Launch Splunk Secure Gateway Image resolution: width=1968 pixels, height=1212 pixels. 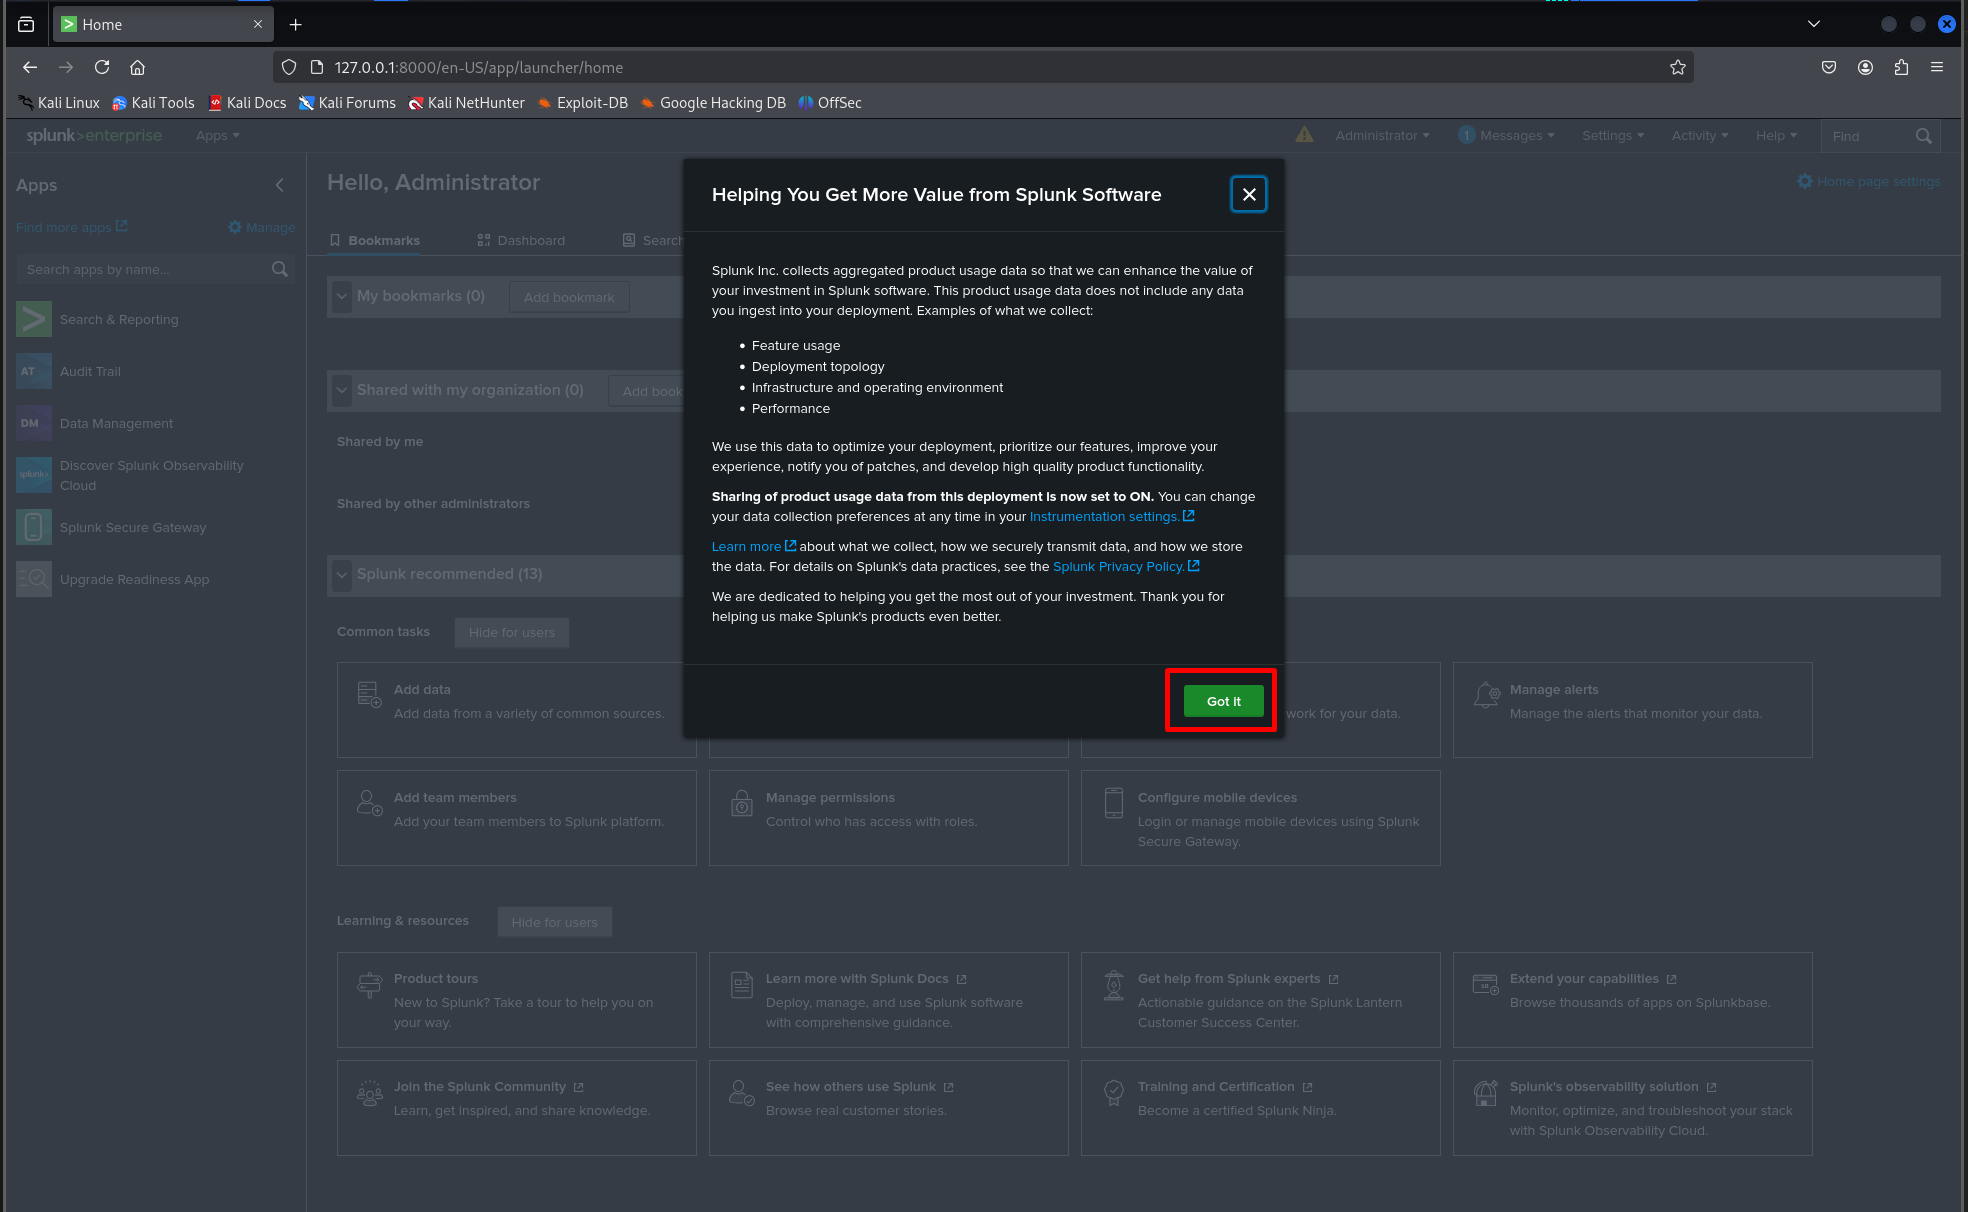132,527
